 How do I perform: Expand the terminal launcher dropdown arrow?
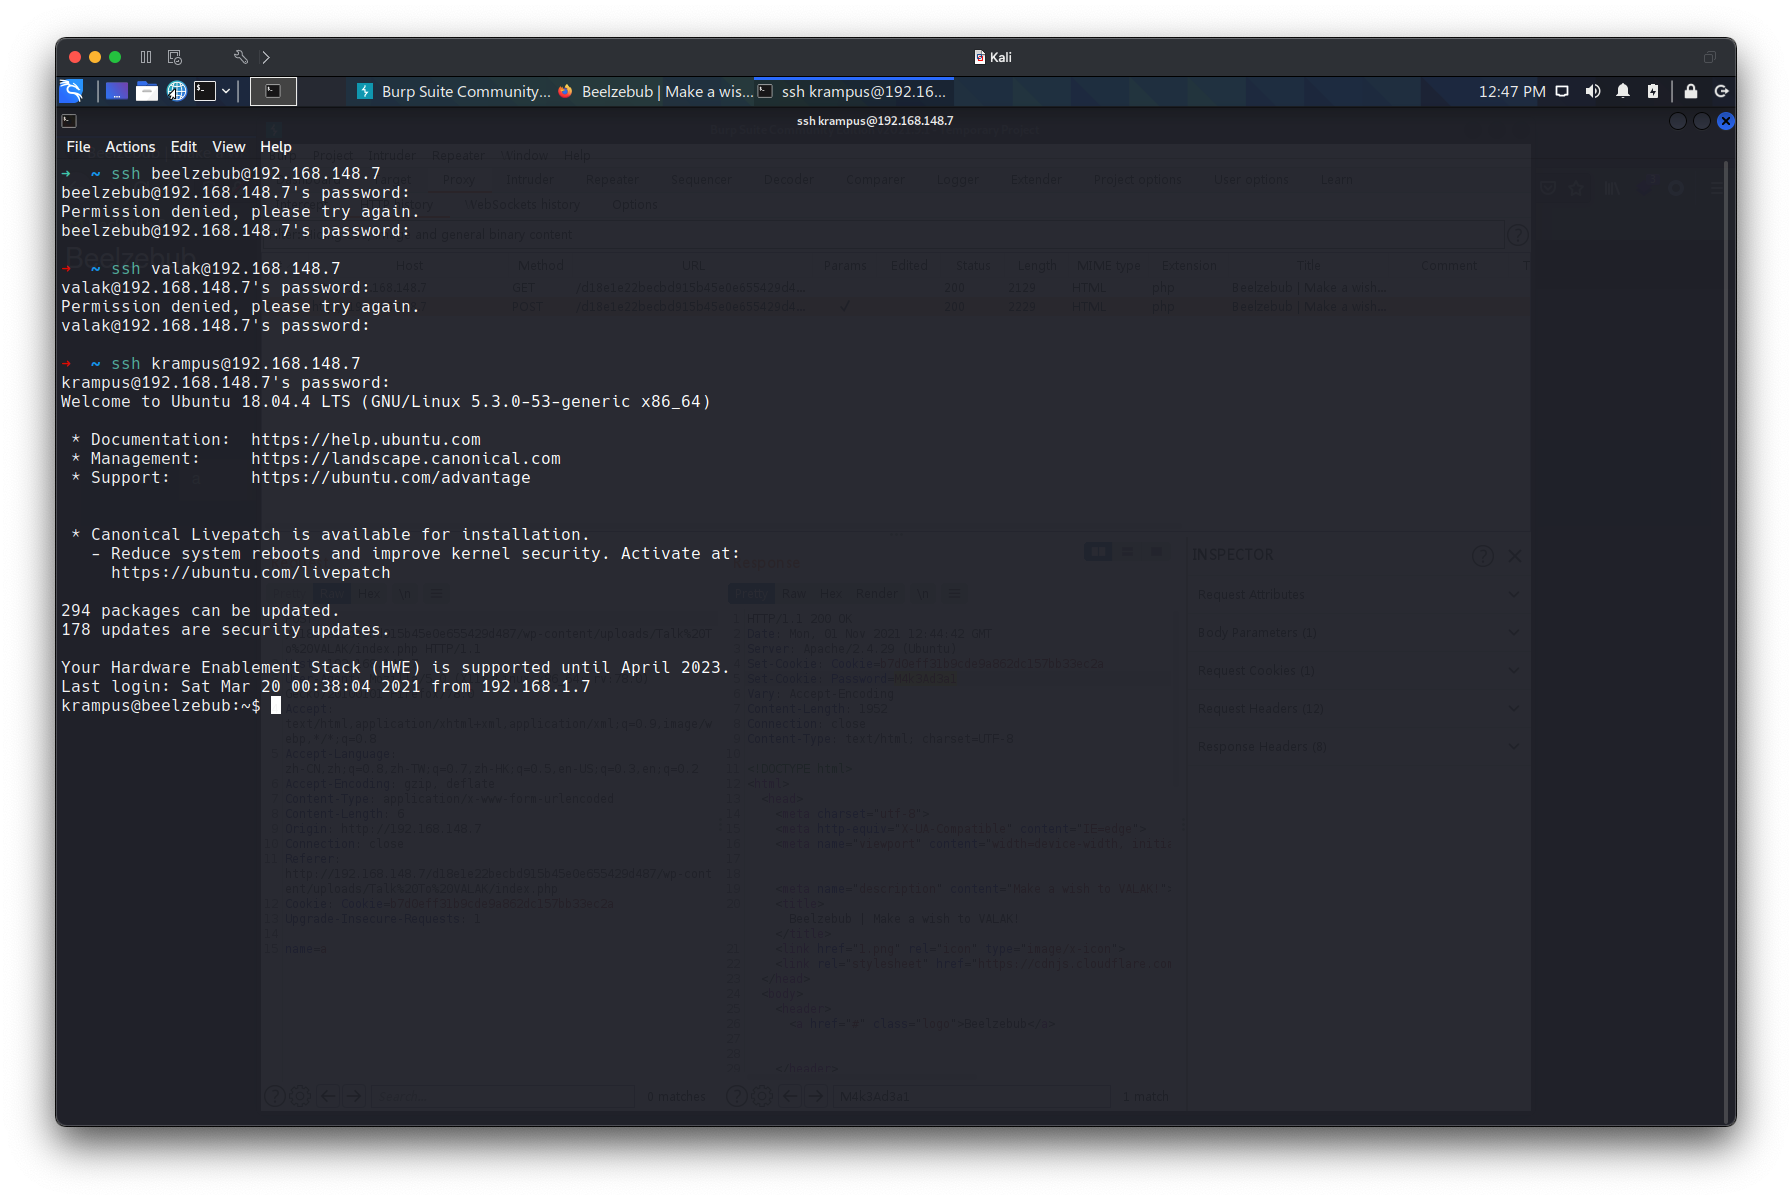point(226,91)
